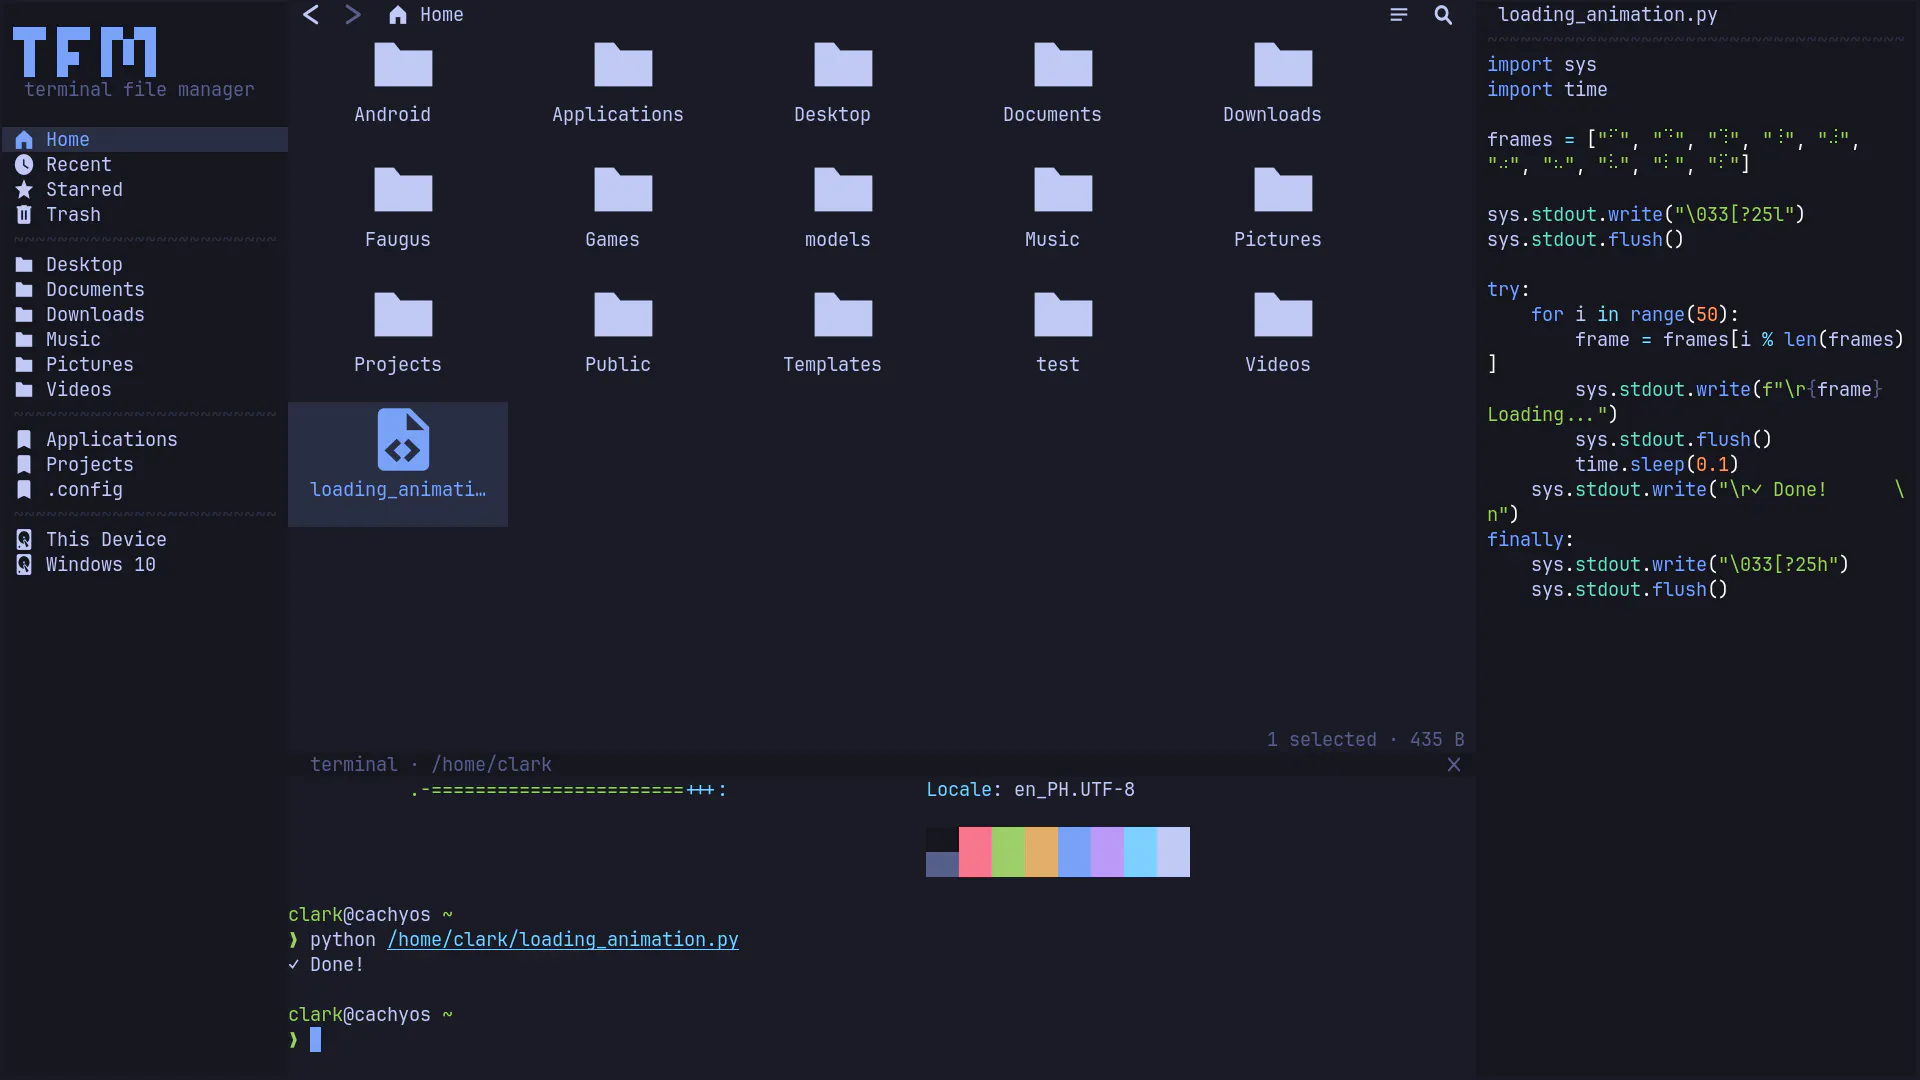This screenshot has width=1920, height=1080.
Task: Close the terminal panel
Action: pyautogui.click(x=1454, y=765)
